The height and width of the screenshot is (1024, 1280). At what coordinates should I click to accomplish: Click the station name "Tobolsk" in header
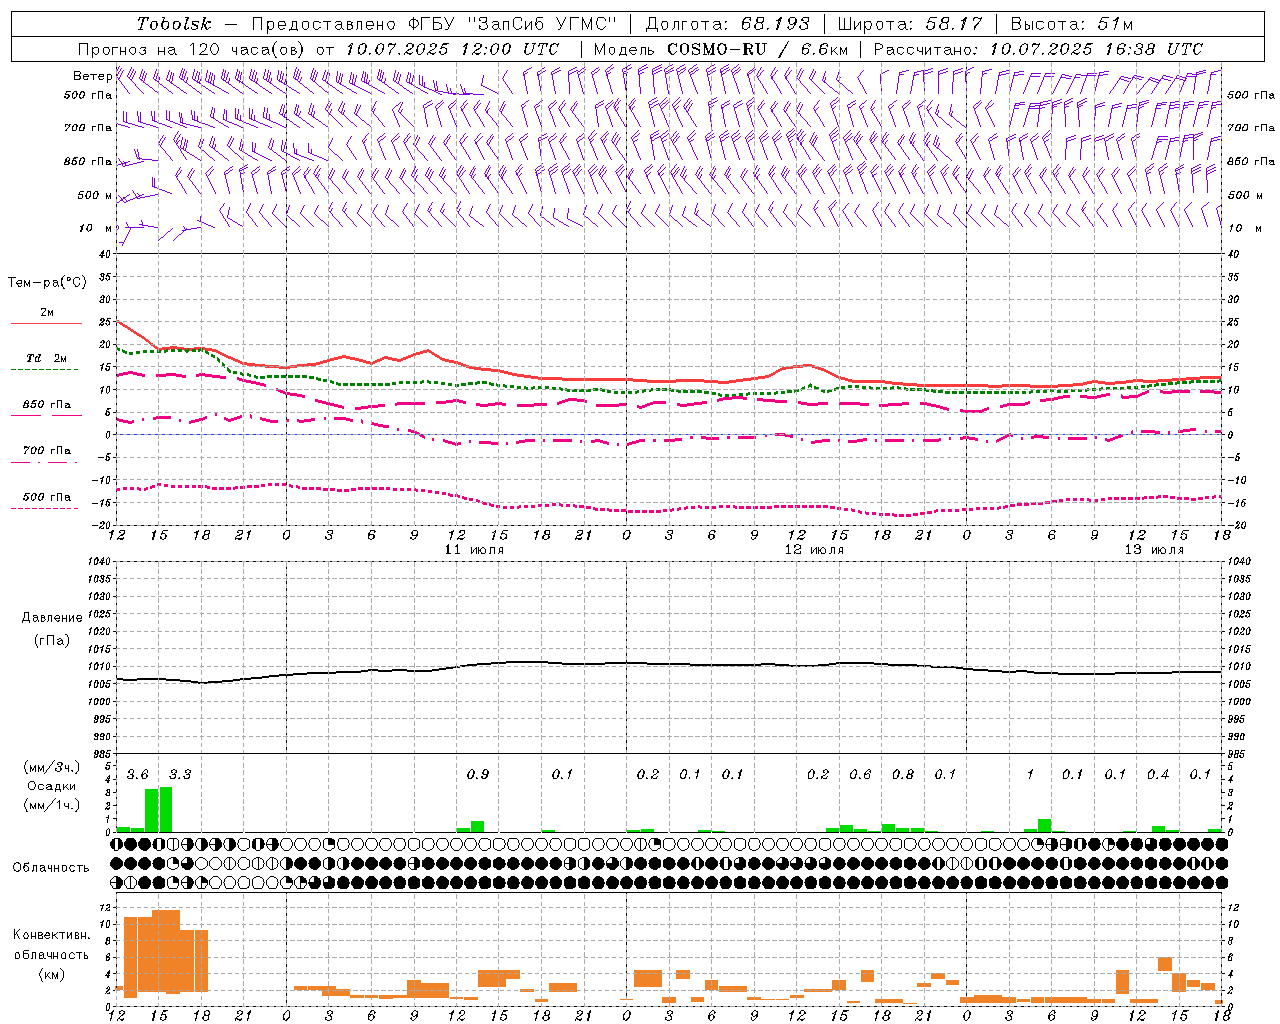[x=174, y=24]
